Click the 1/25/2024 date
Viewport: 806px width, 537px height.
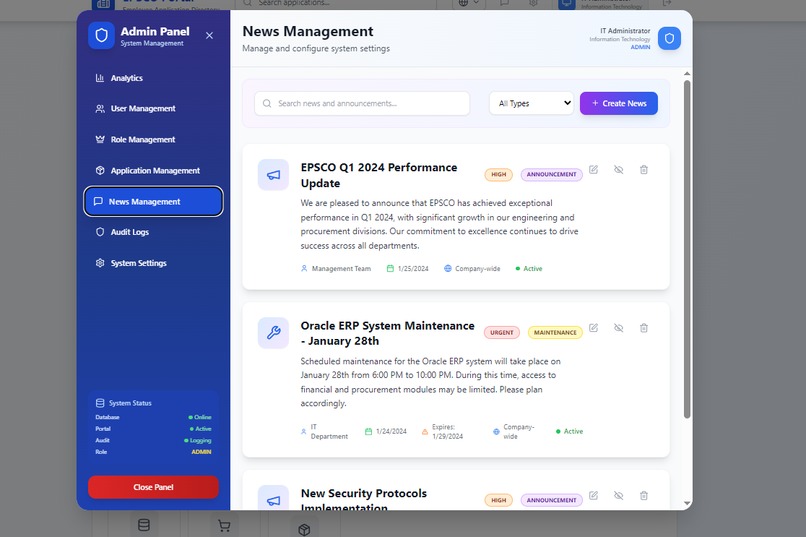click(413, 269)
